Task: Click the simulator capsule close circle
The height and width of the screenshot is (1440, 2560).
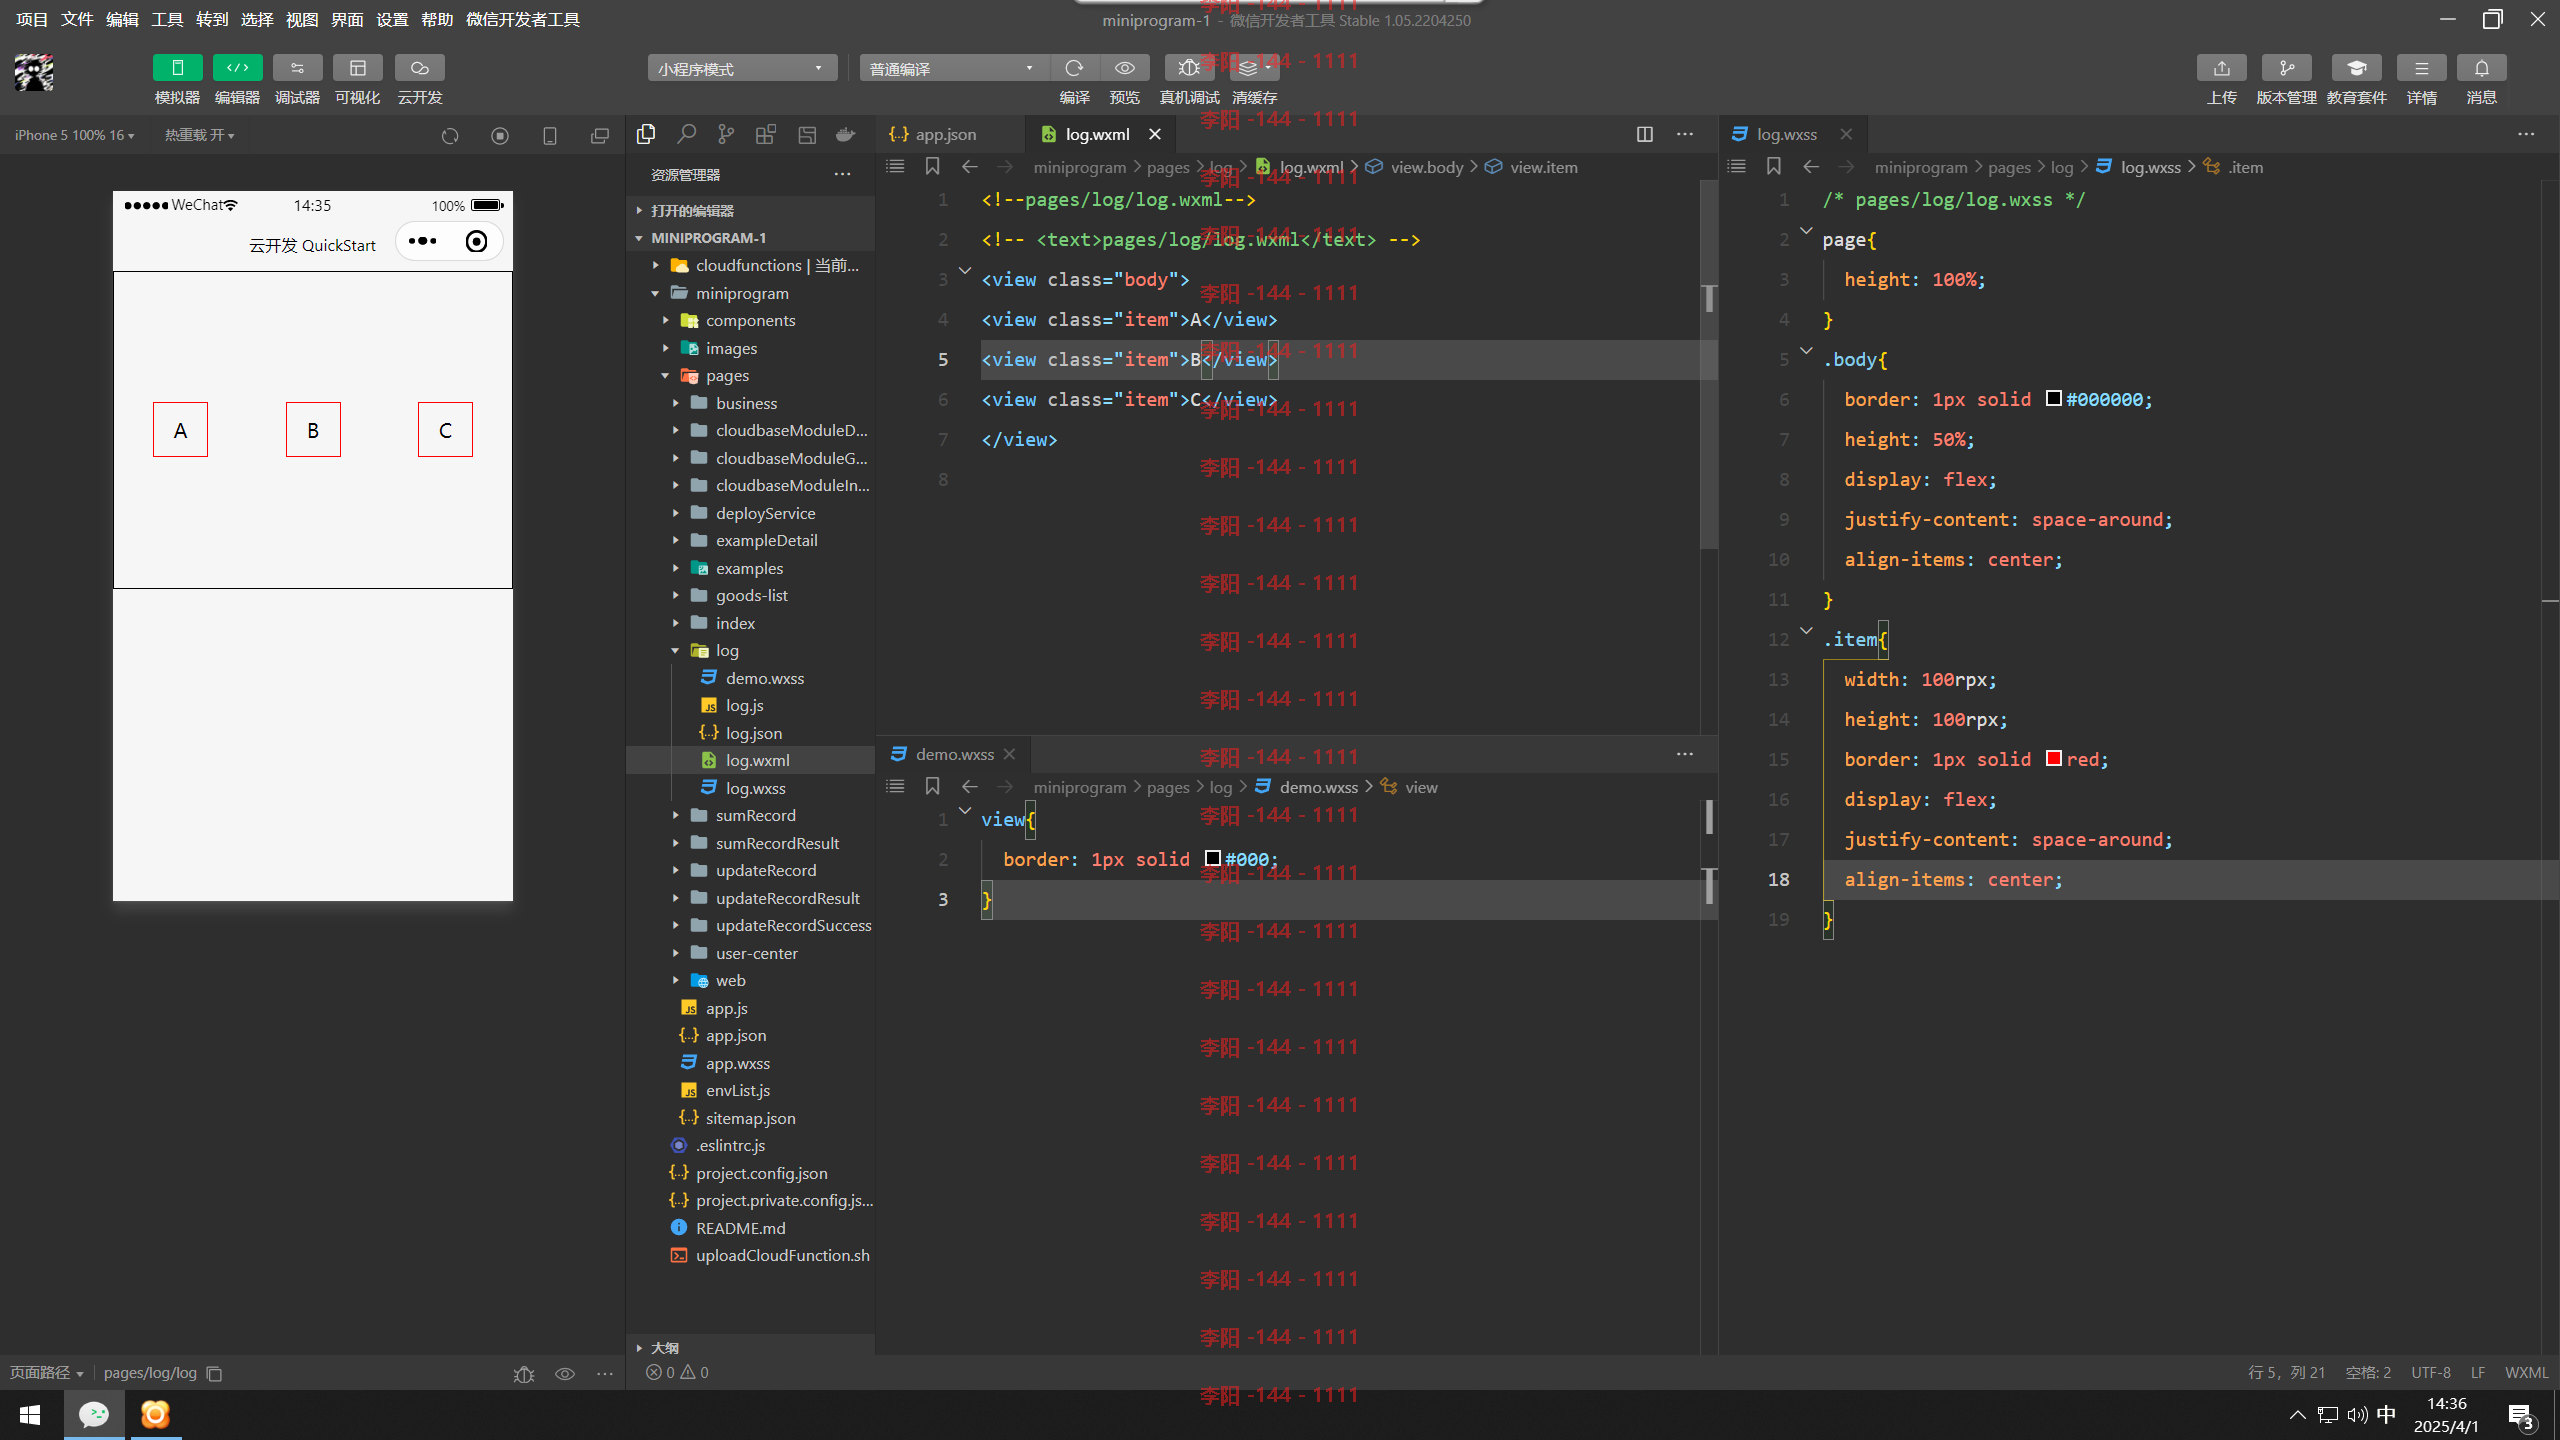Action: click(x=476, y=241)
